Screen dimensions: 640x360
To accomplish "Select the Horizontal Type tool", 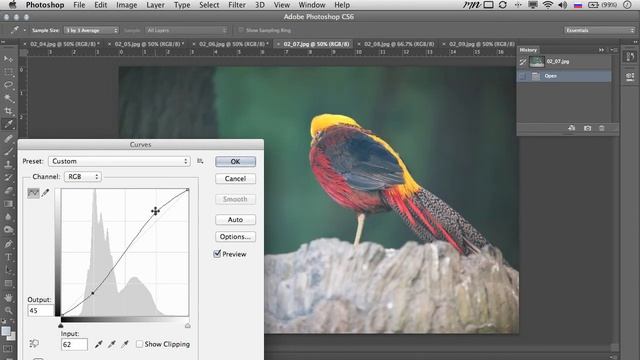I will pyautogui.click(x=8, y=257).
